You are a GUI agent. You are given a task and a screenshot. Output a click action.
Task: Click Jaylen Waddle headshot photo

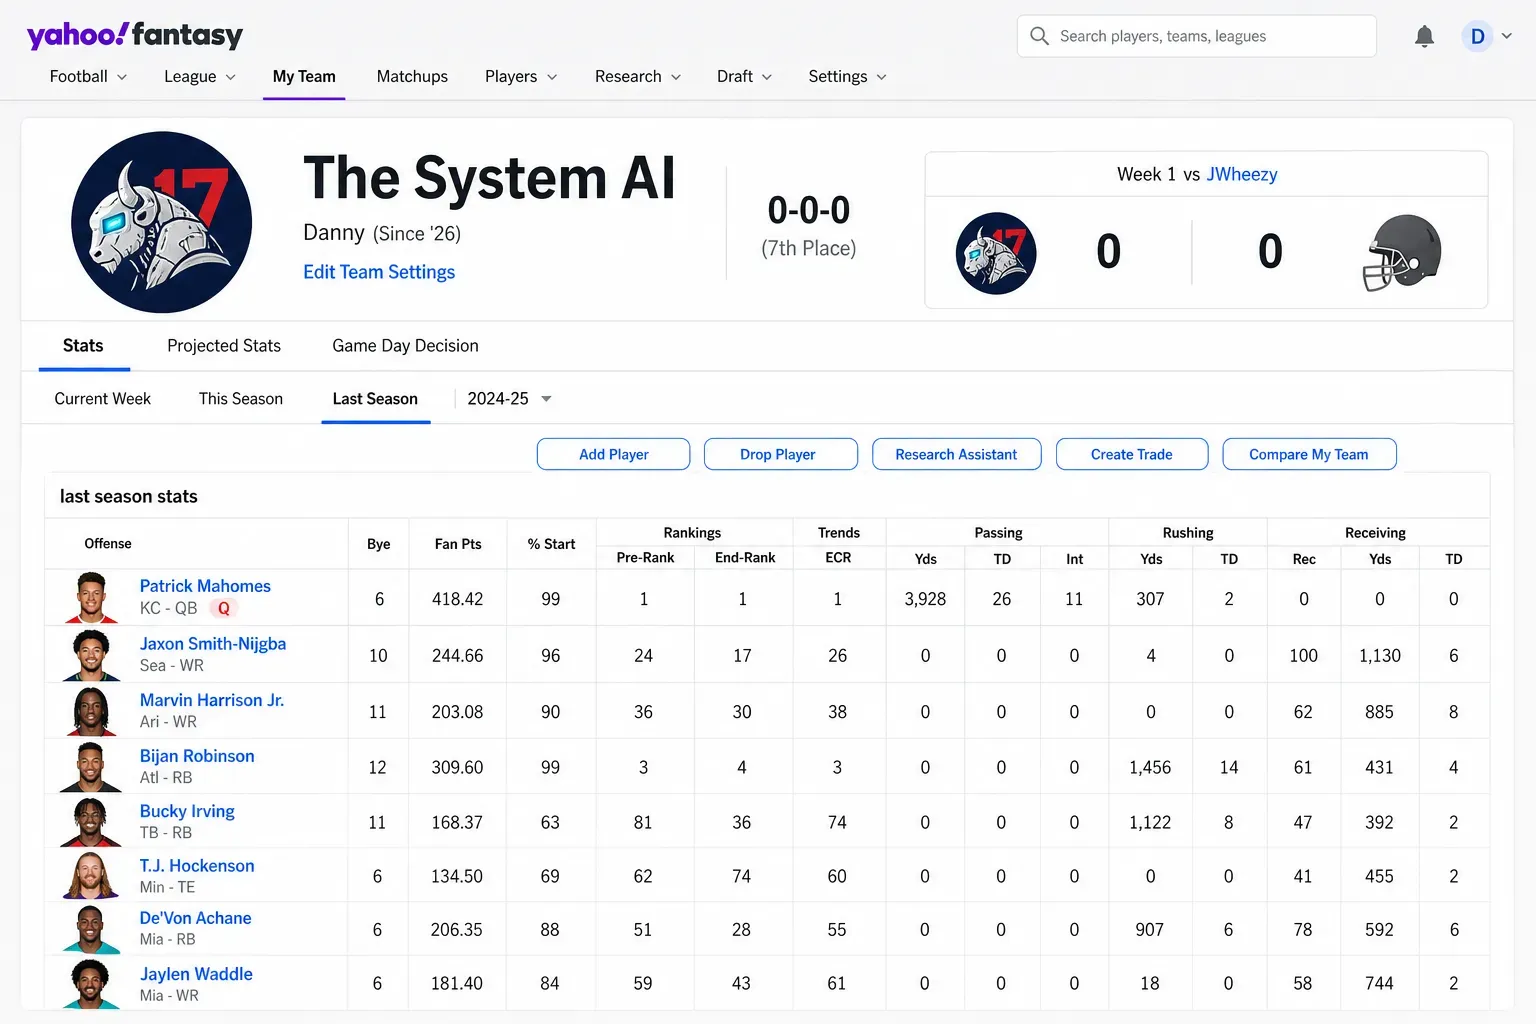coord(91,984)
